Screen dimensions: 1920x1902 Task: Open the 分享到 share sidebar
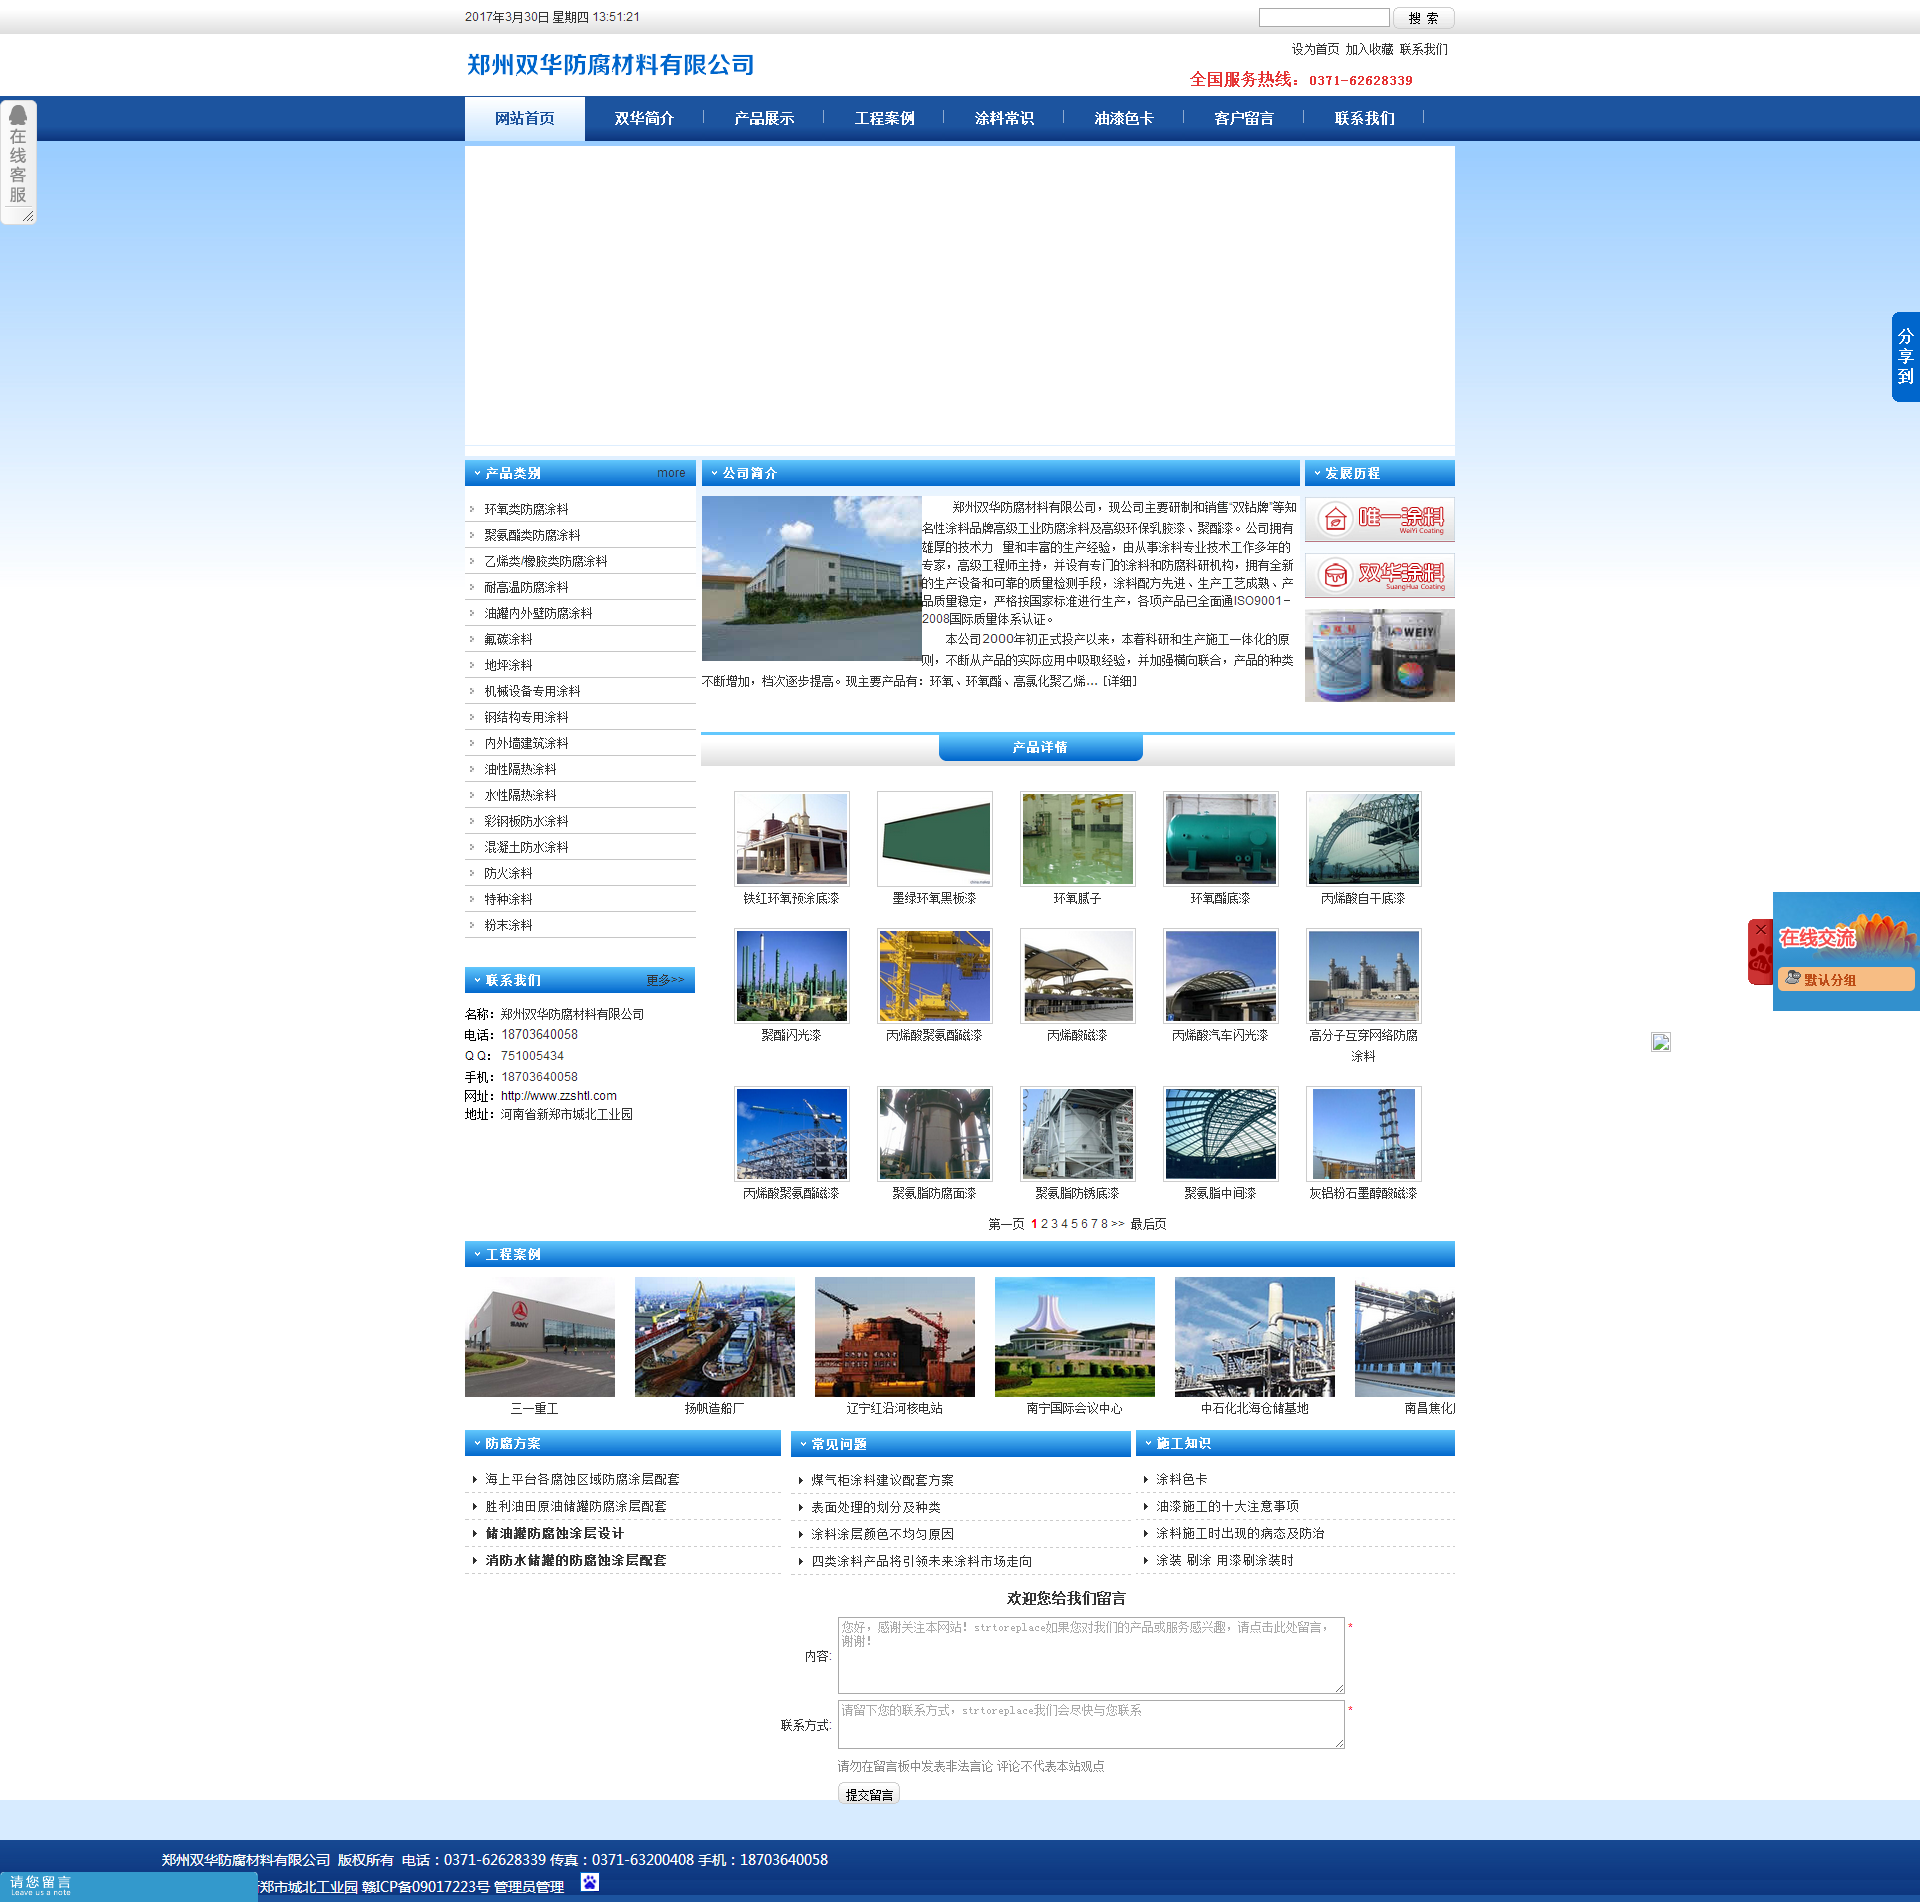(x=1905, y=357)
